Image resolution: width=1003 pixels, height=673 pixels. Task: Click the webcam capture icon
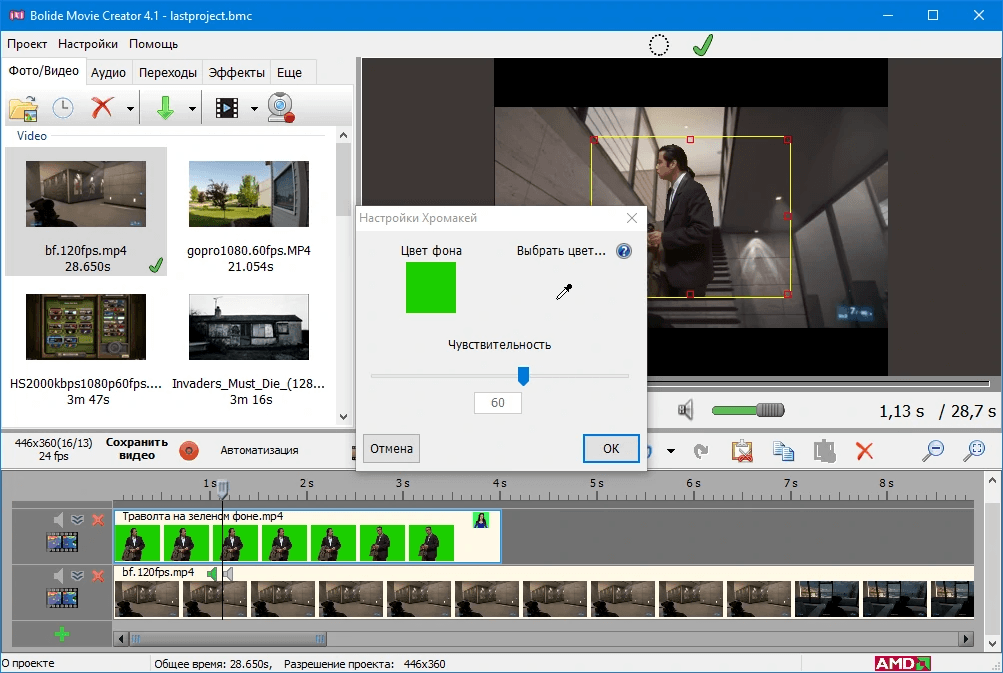[281, 107]
